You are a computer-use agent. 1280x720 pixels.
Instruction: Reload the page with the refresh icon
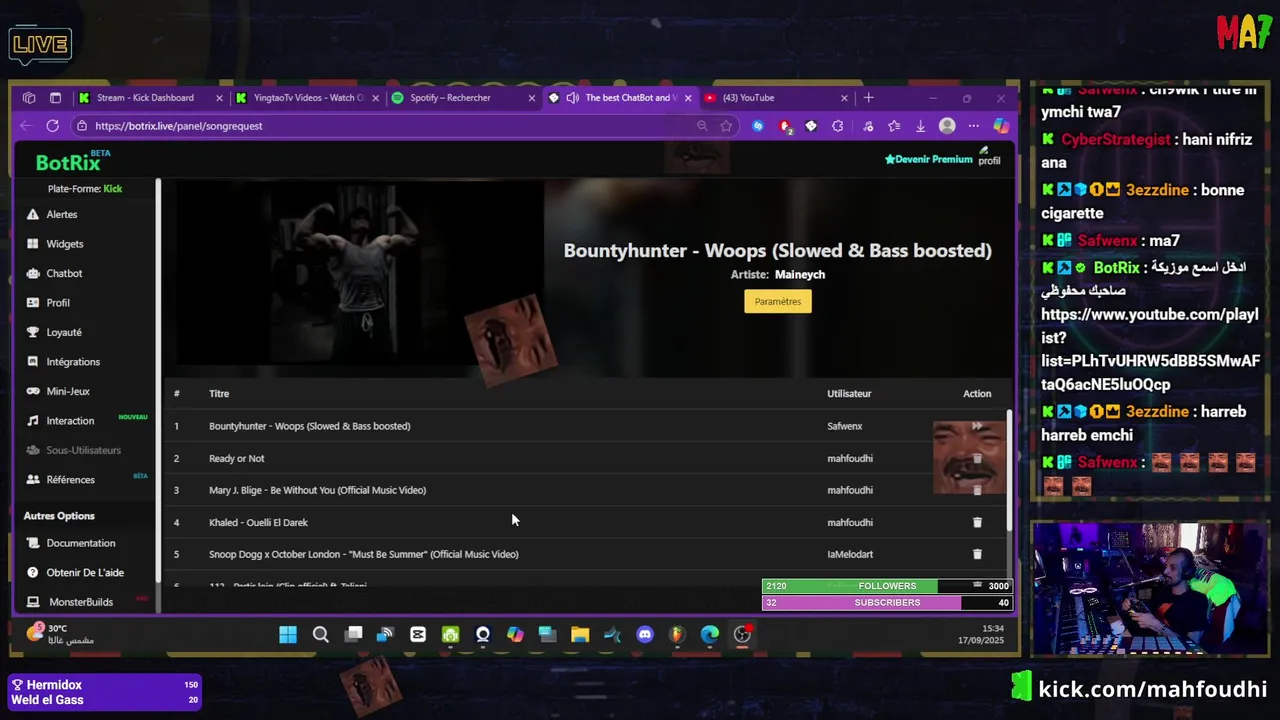pyautogui.click(x=52, y=126)
